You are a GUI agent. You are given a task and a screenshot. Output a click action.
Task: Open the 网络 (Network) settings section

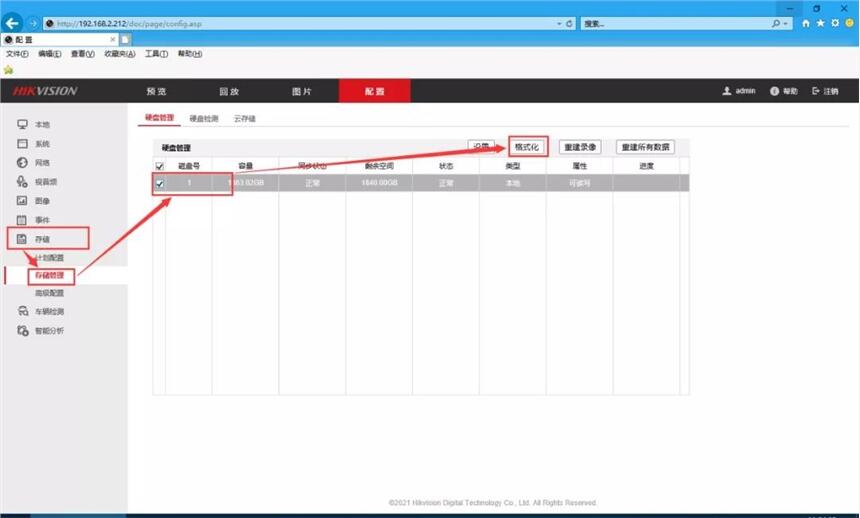pos(41,162)
